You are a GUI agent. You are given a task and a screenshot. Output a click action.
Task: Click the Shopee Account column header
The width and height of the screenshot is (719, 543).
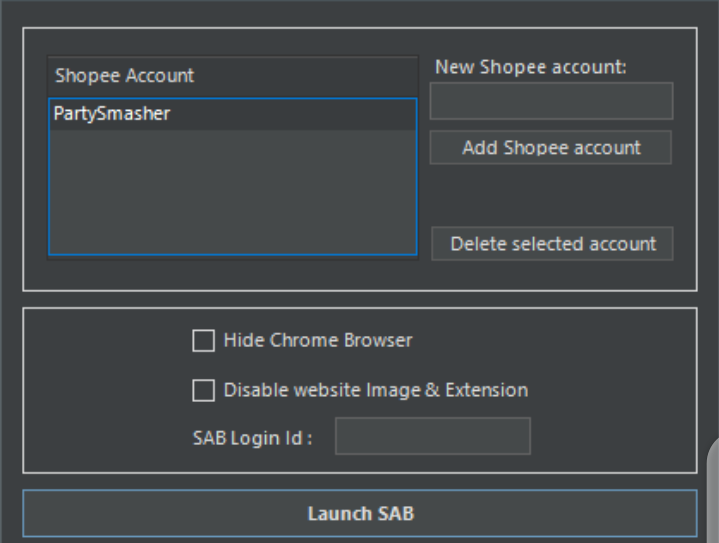tap(232, 76)
